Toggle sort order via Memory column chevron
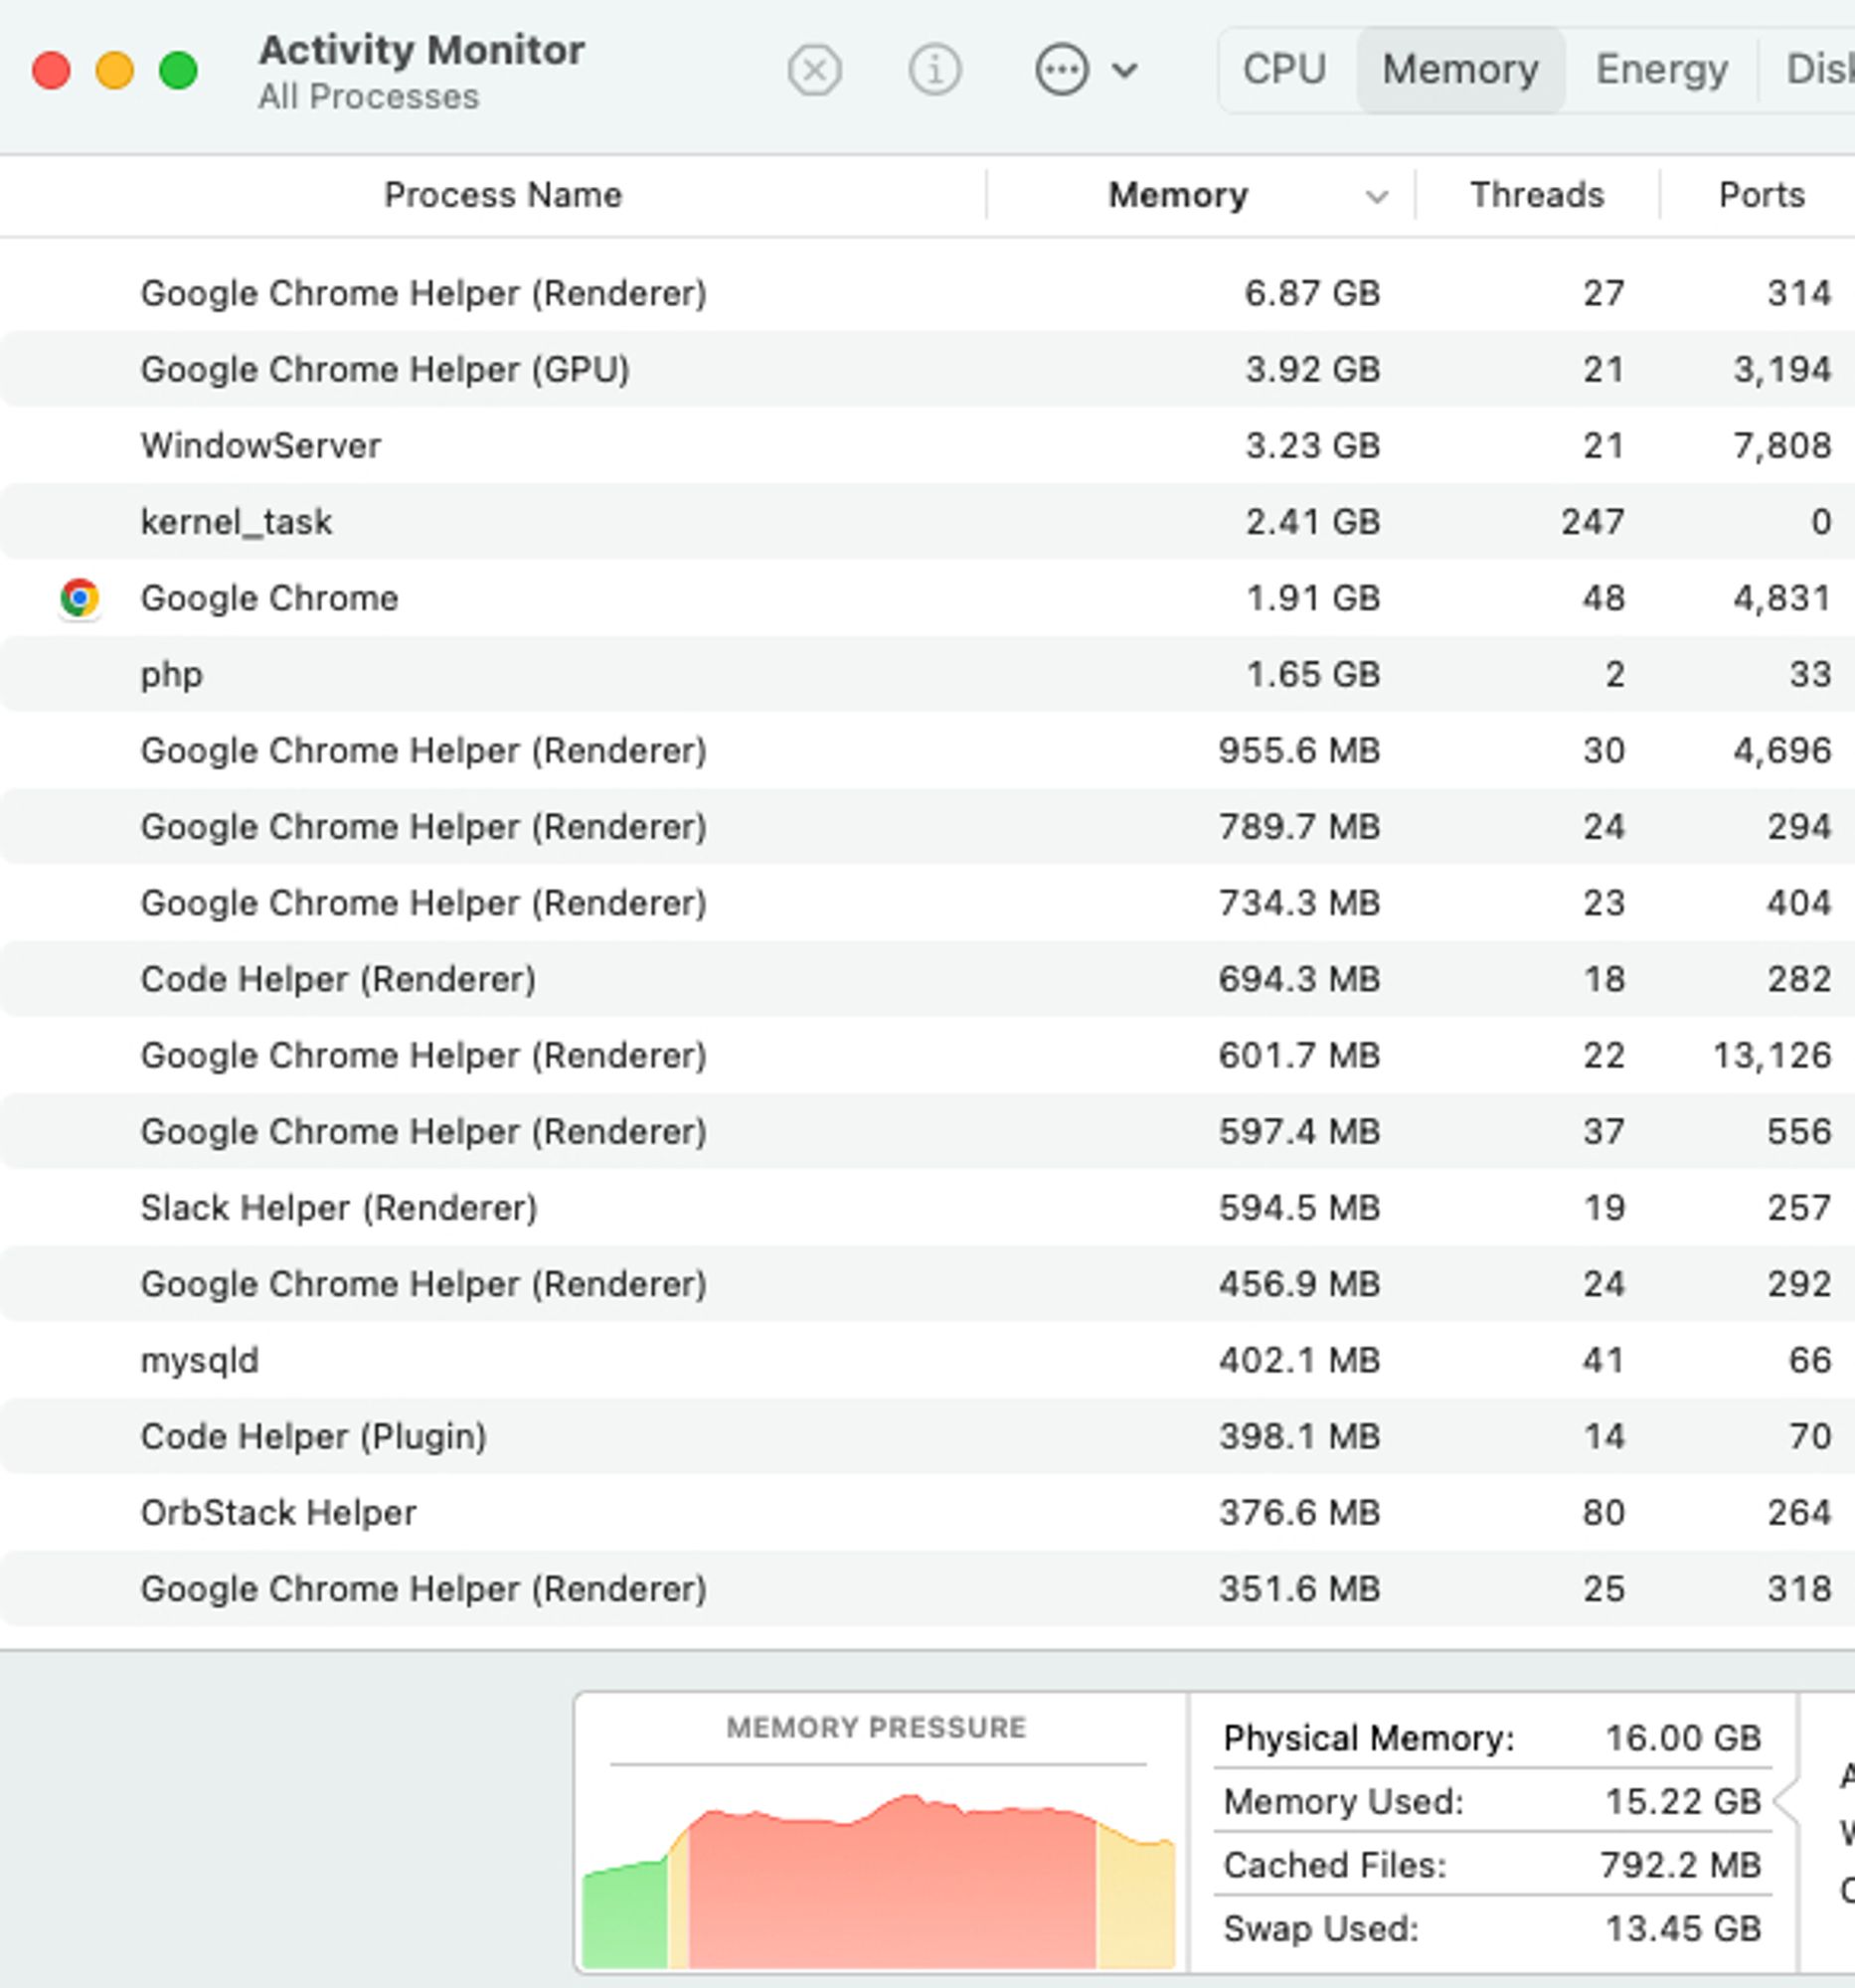 pos(1377,197)
